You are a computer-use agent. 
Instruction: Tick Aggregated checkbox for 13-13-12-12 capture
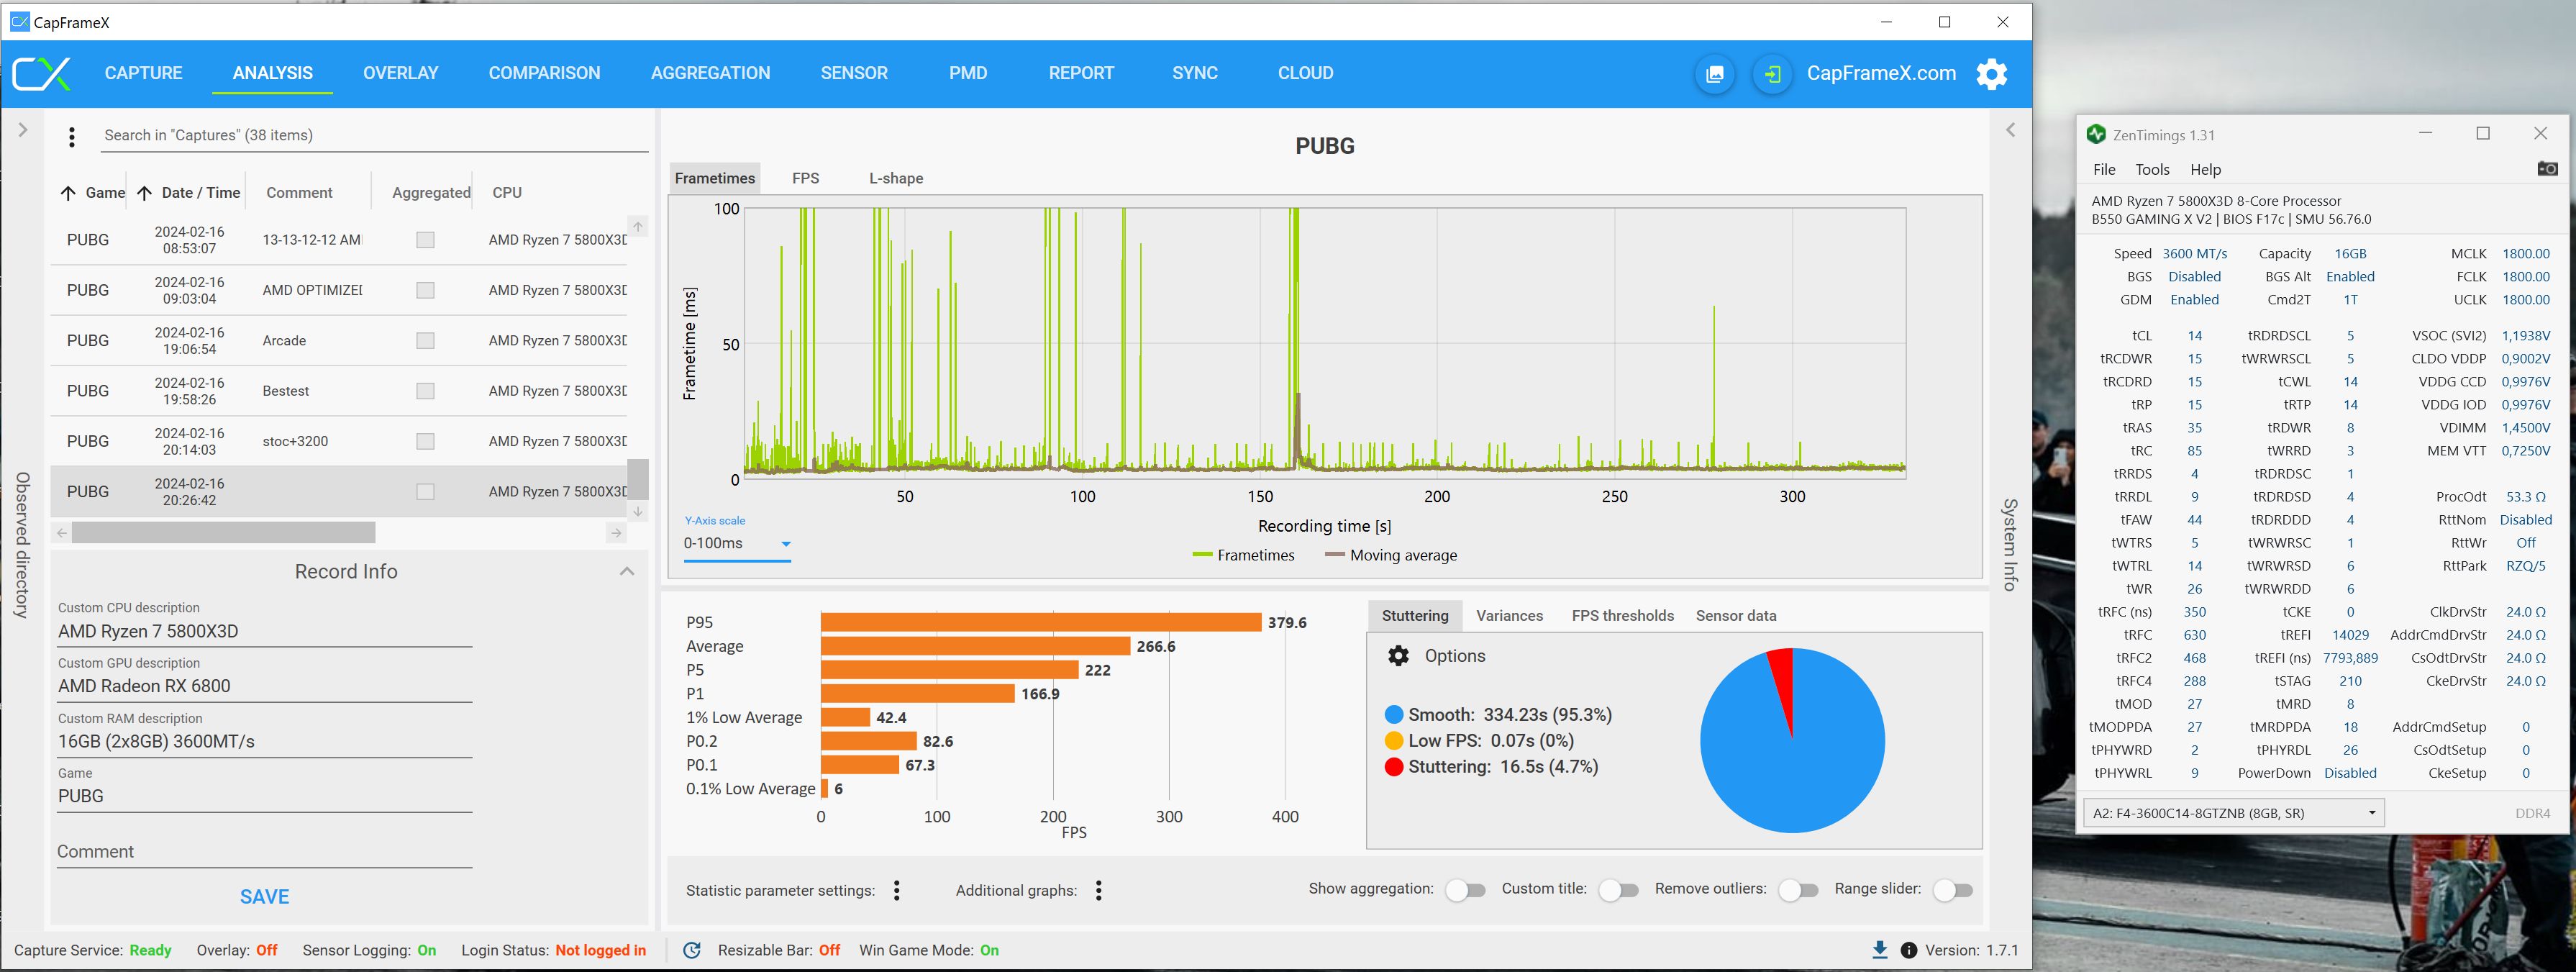tap(425, 240)
